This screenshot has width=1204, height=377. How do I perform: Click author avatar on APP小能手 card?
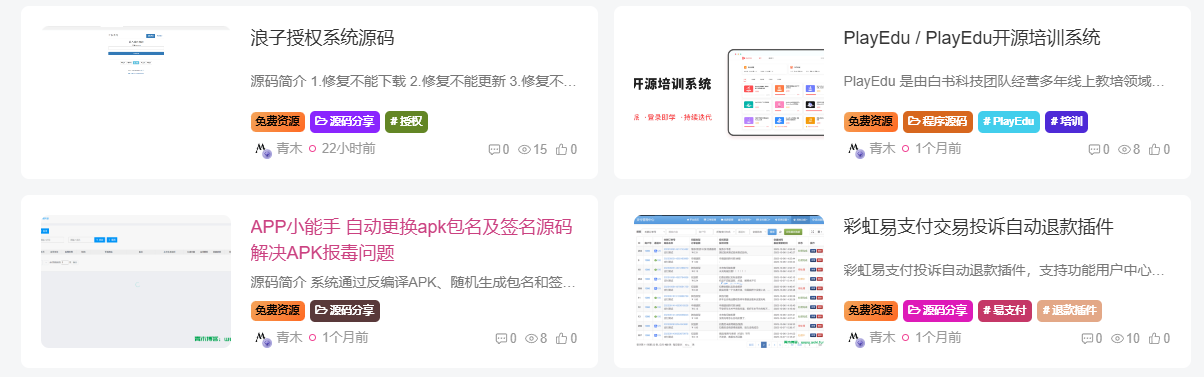(262, 338)
